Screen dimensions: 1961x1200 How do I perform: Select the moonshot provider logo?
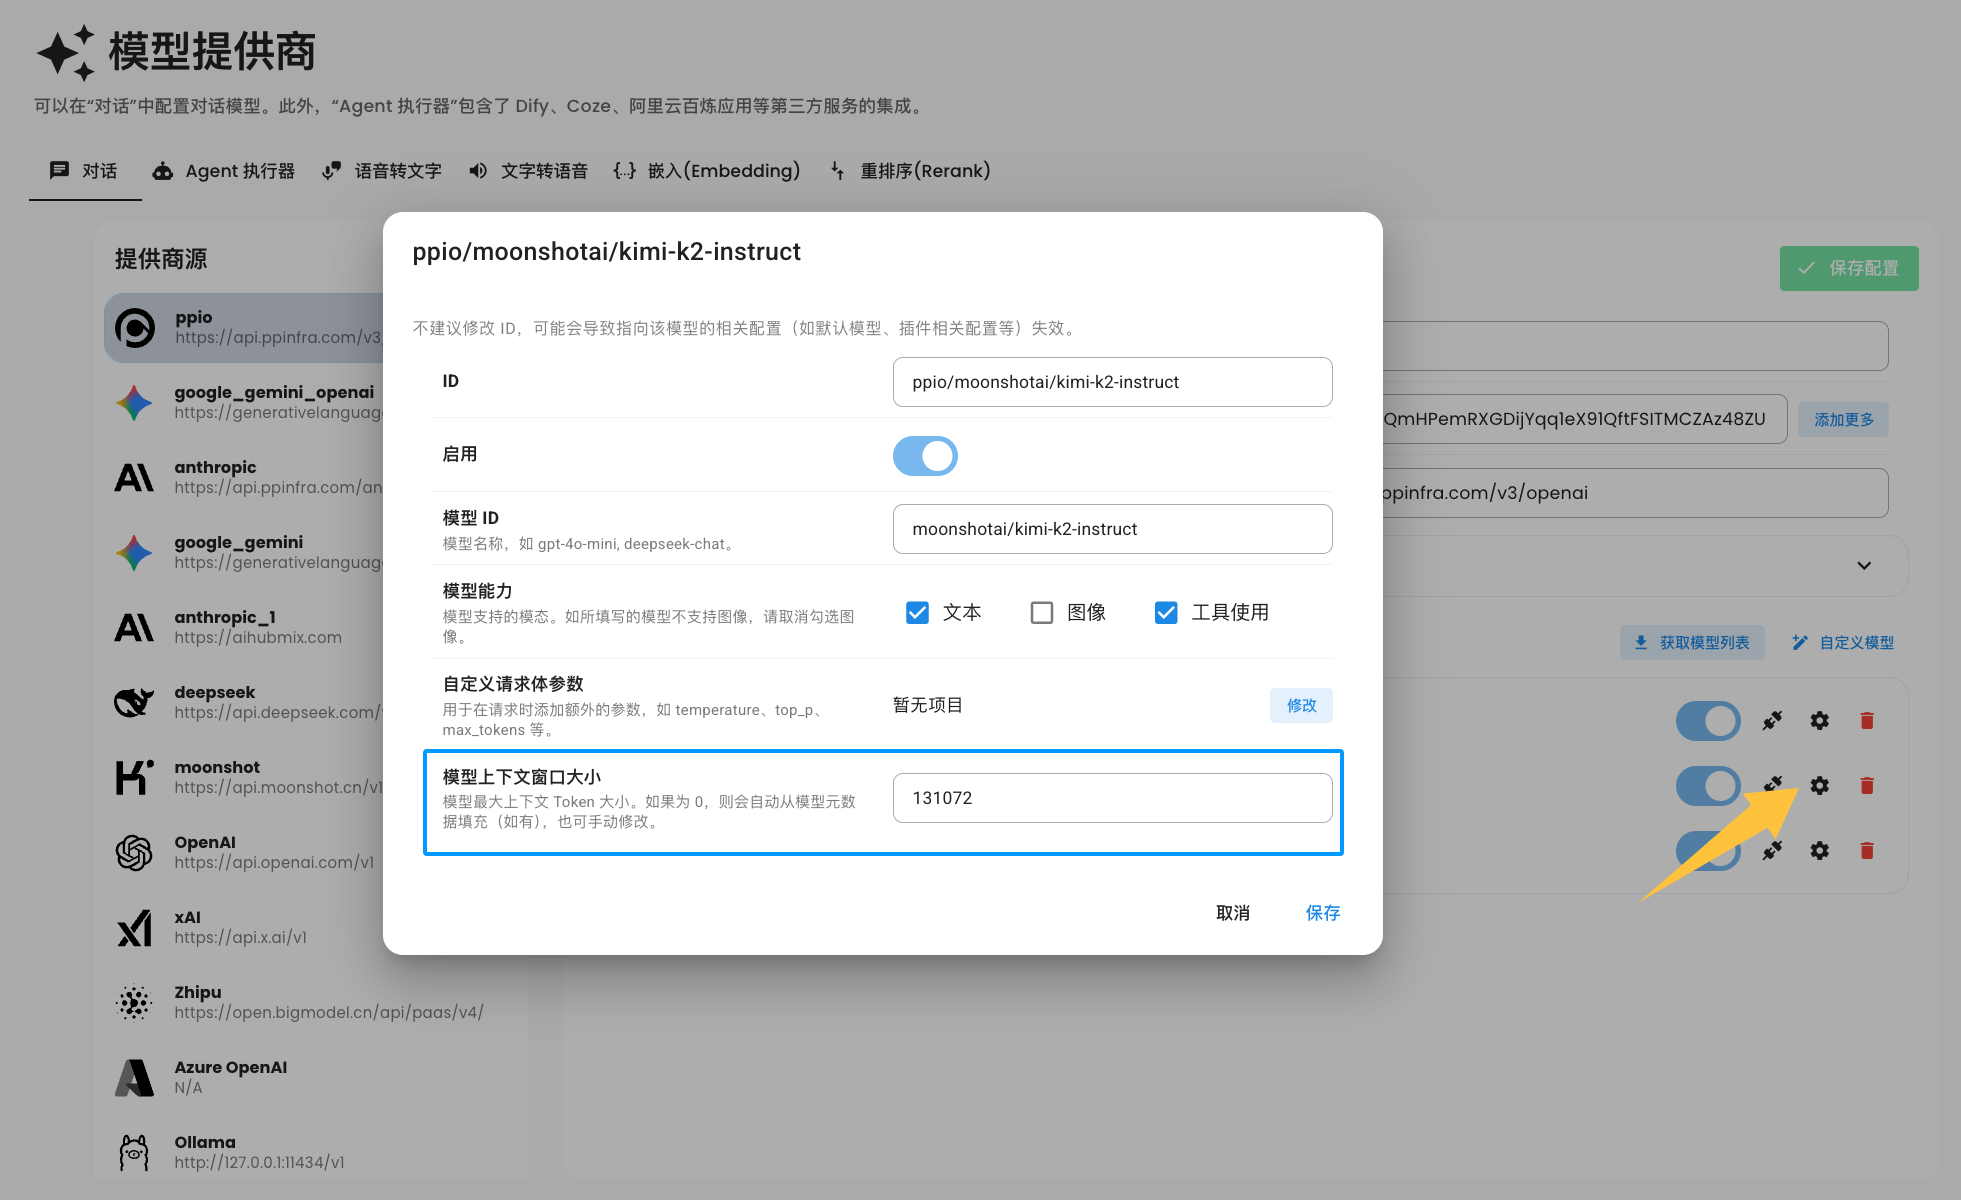click(134, 777)
